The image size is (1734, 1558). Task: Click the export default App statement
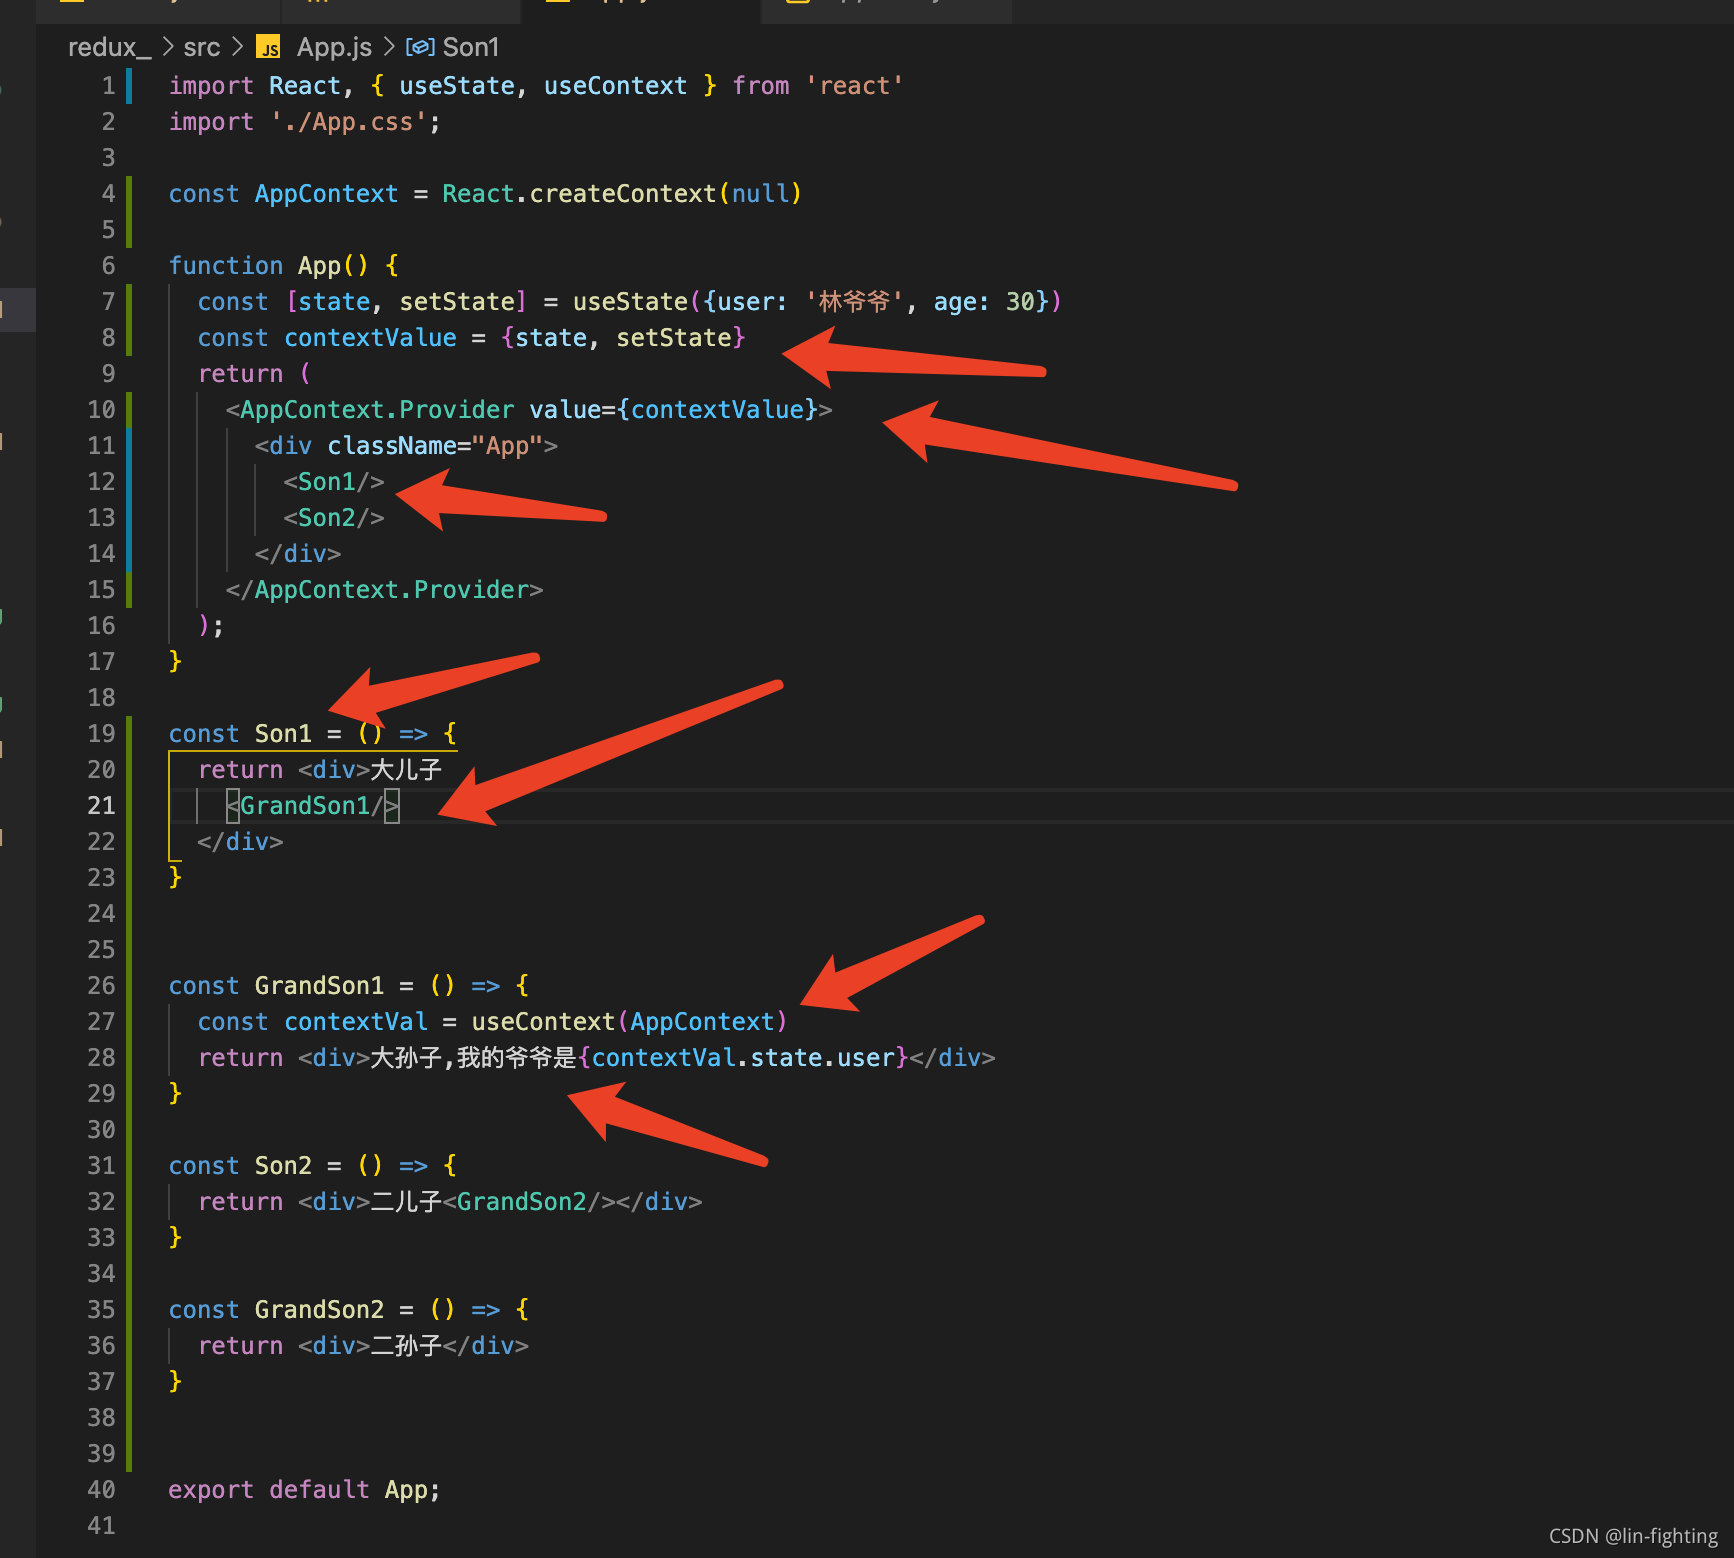click(x=304, y=1490)
